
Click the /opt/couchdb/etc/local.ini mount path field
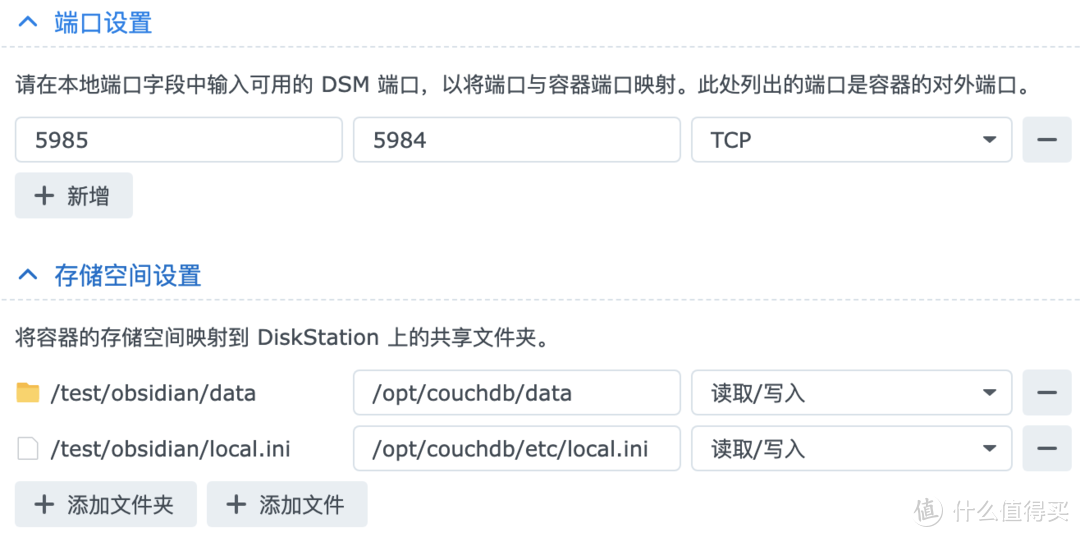click(x=517, y=448)
